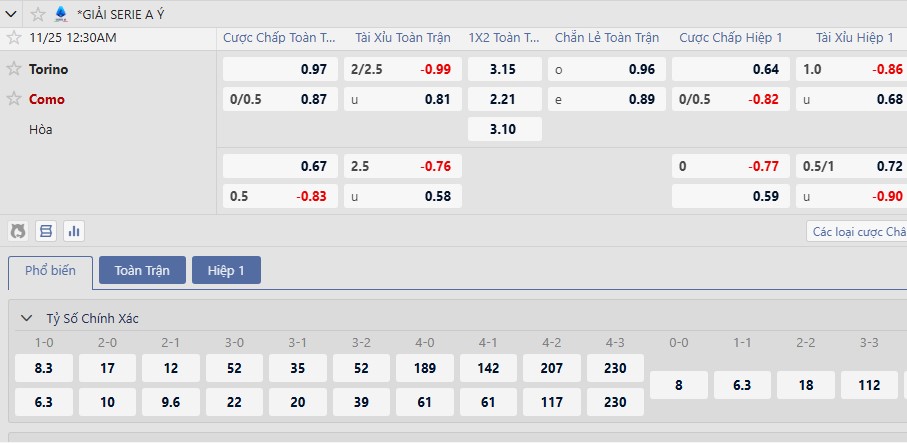Mark Como as favorite with star
This screenshot has width=907, height=443.
(14, 99)
